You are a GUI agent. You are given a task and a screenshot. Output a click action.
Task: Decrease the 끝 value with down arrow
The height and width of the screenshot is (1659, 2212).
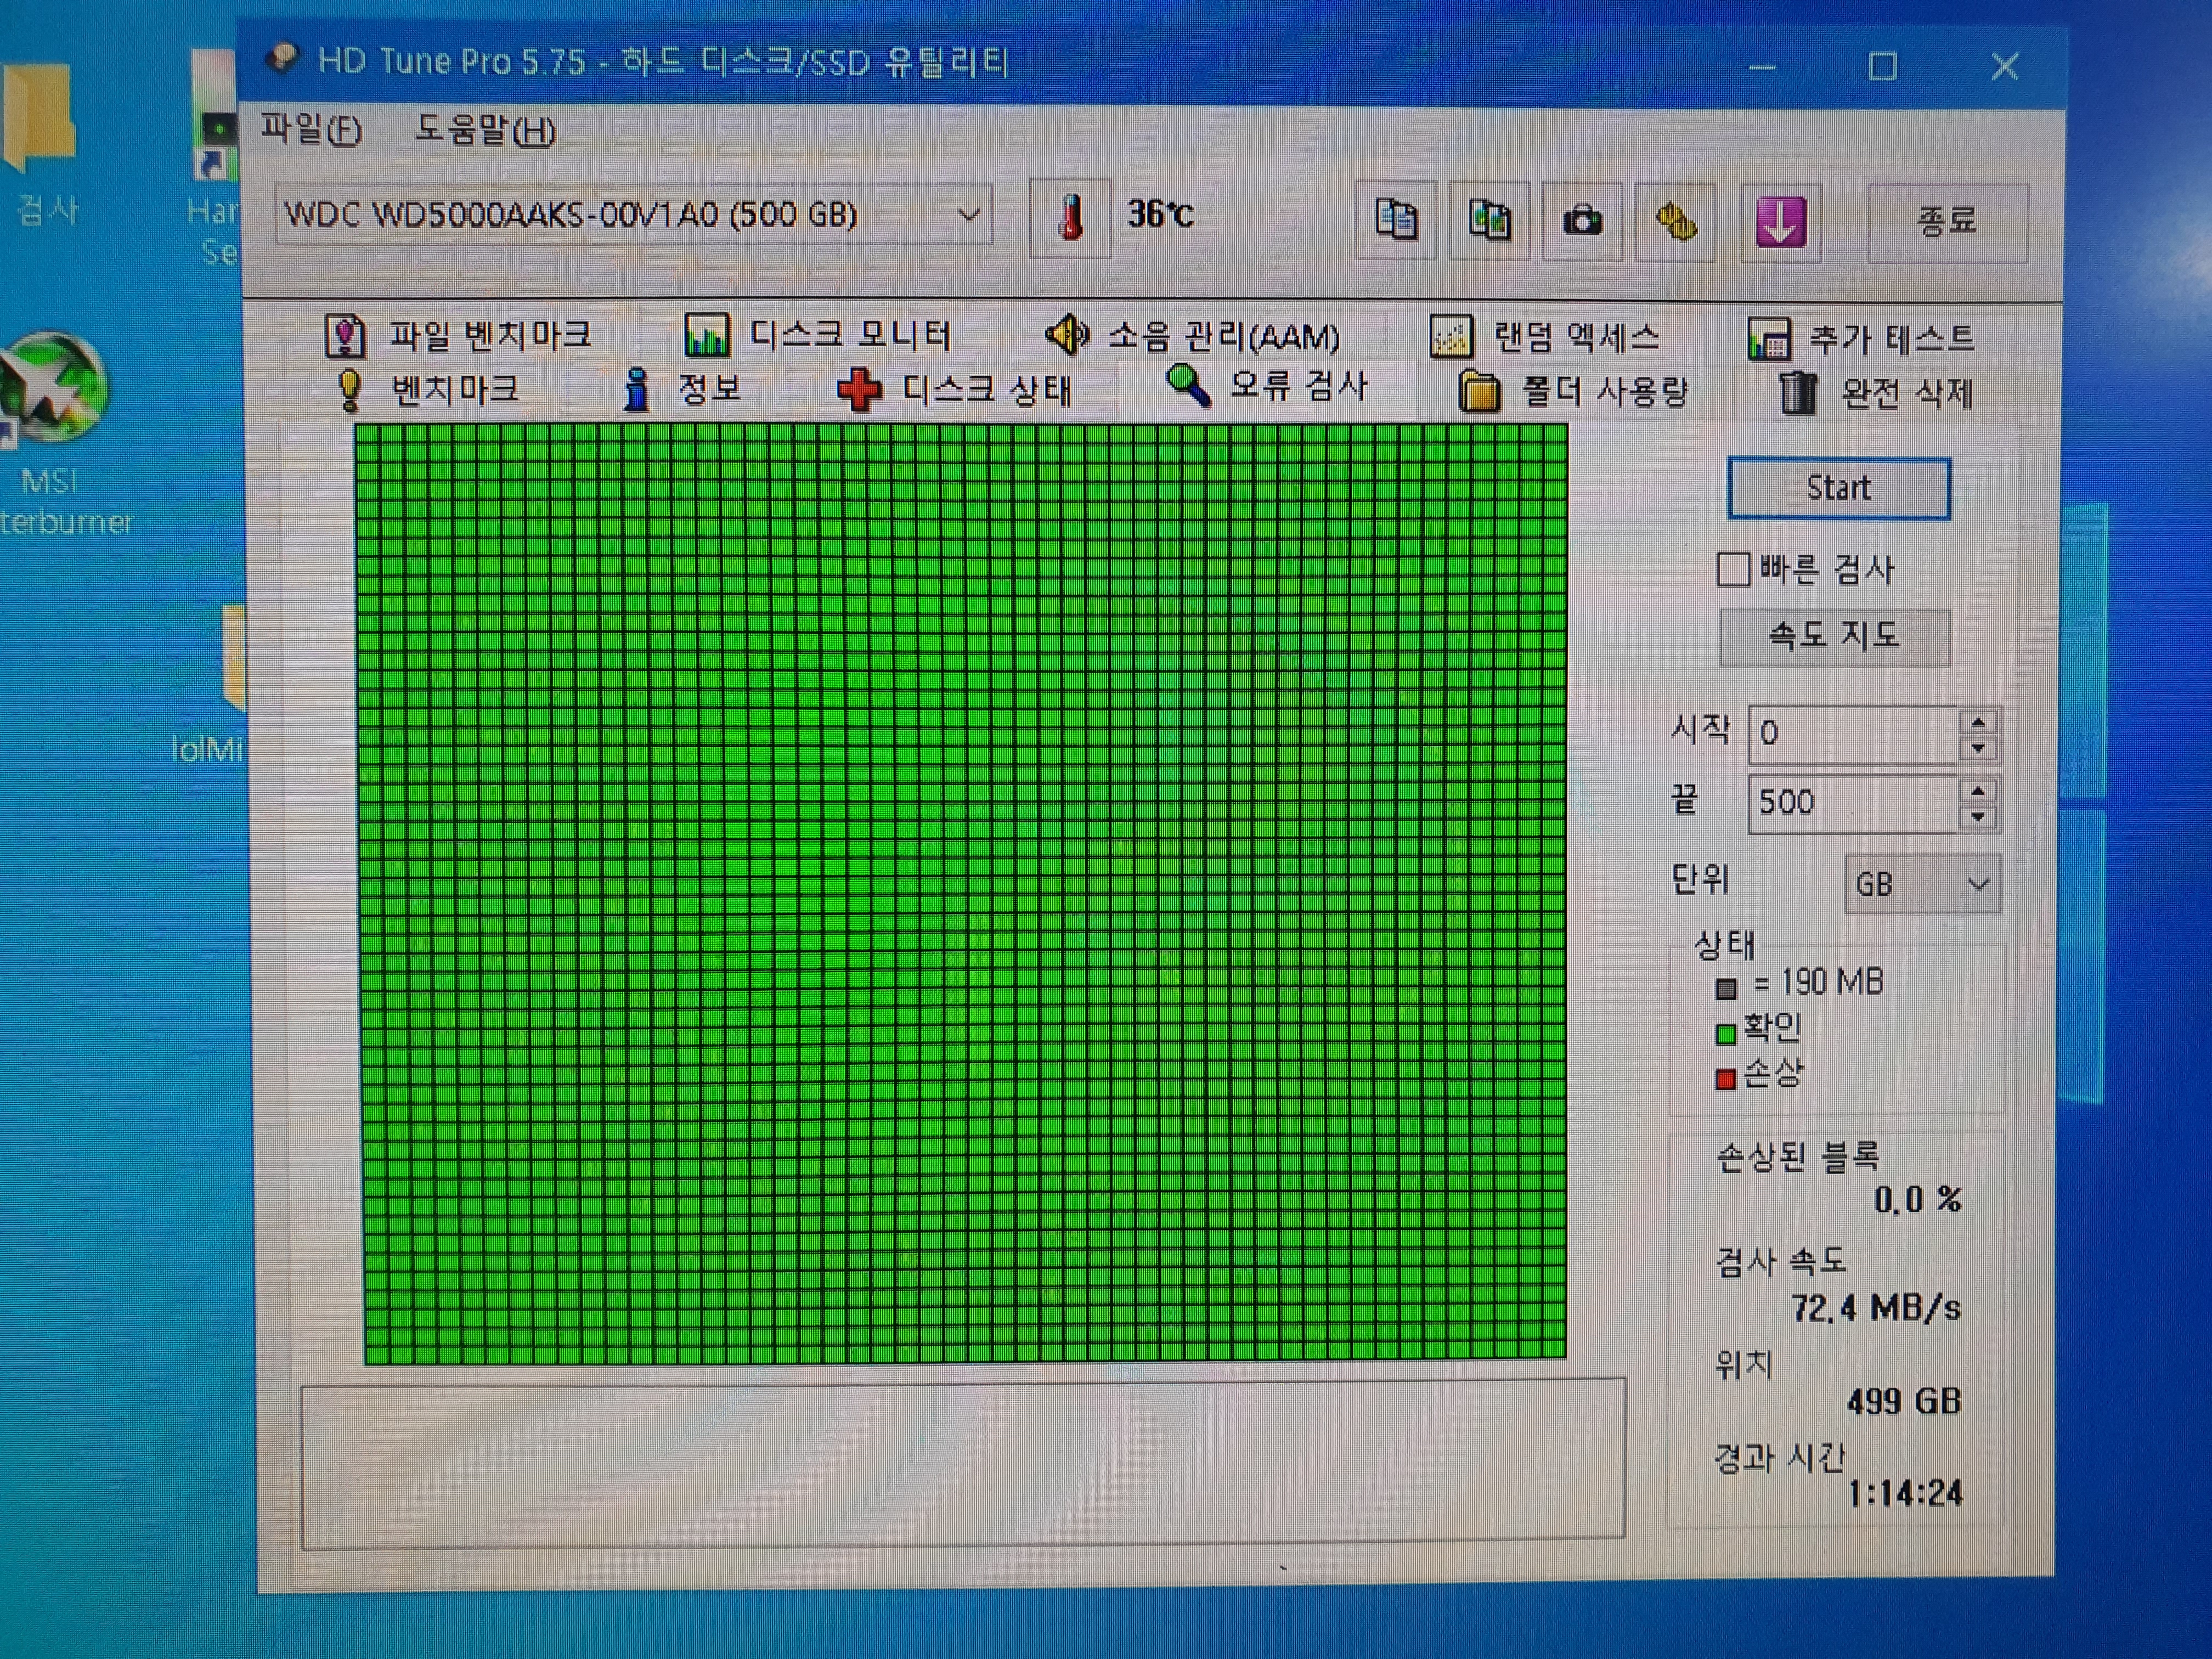(x=1978, y=817)
